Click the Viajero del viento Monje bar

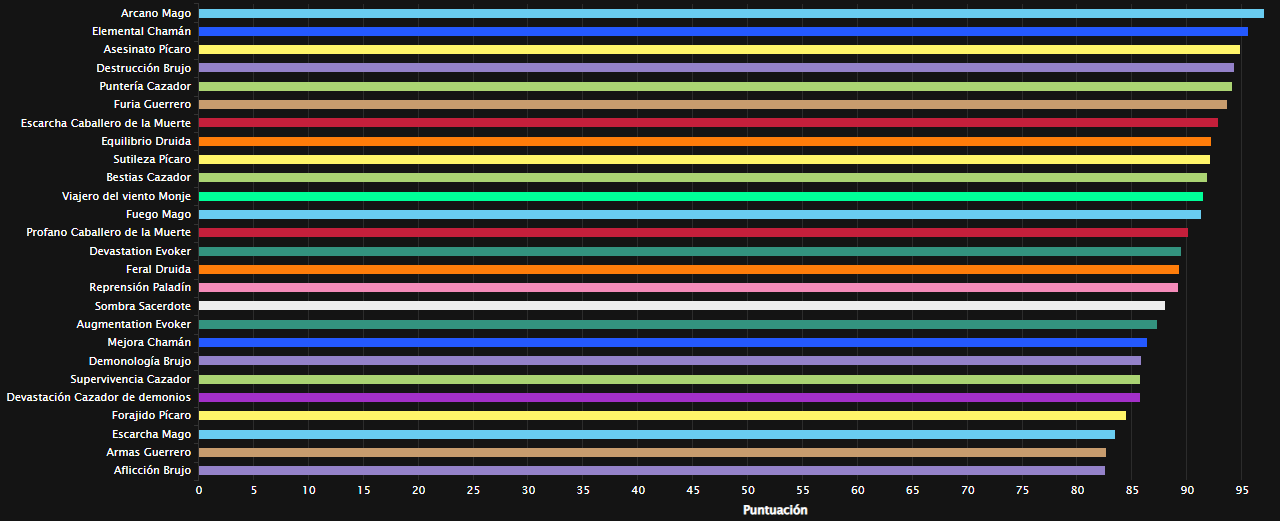(x=700, y=197)
